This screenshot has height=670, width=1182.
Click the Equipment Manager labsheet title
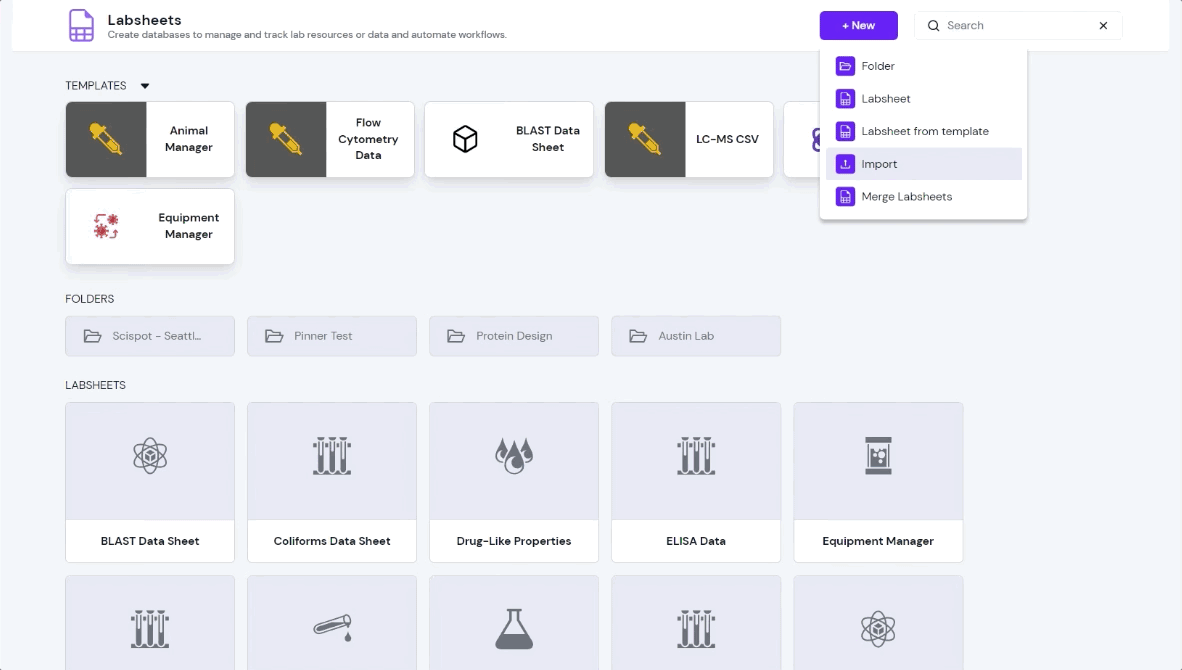pos(878,541)
